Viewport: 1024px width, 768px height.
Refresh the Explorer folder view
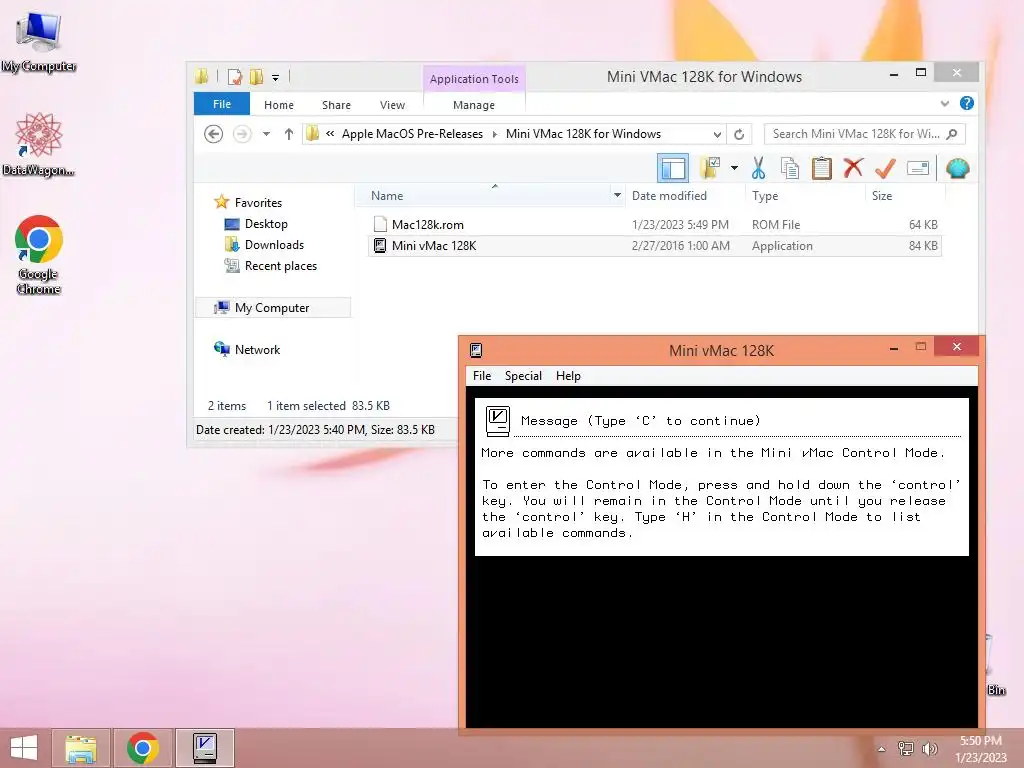point(739,134)
